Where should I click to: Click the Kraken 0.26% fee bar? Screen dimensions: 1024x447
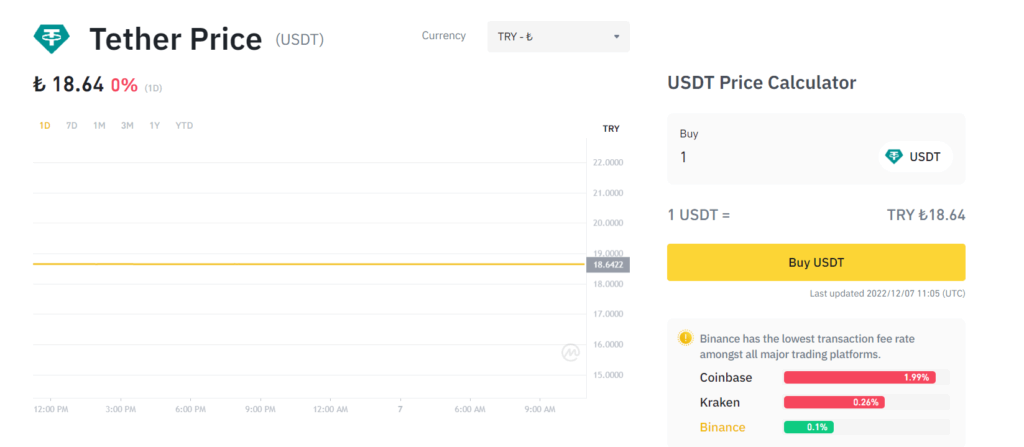click(x=834, y=403)
